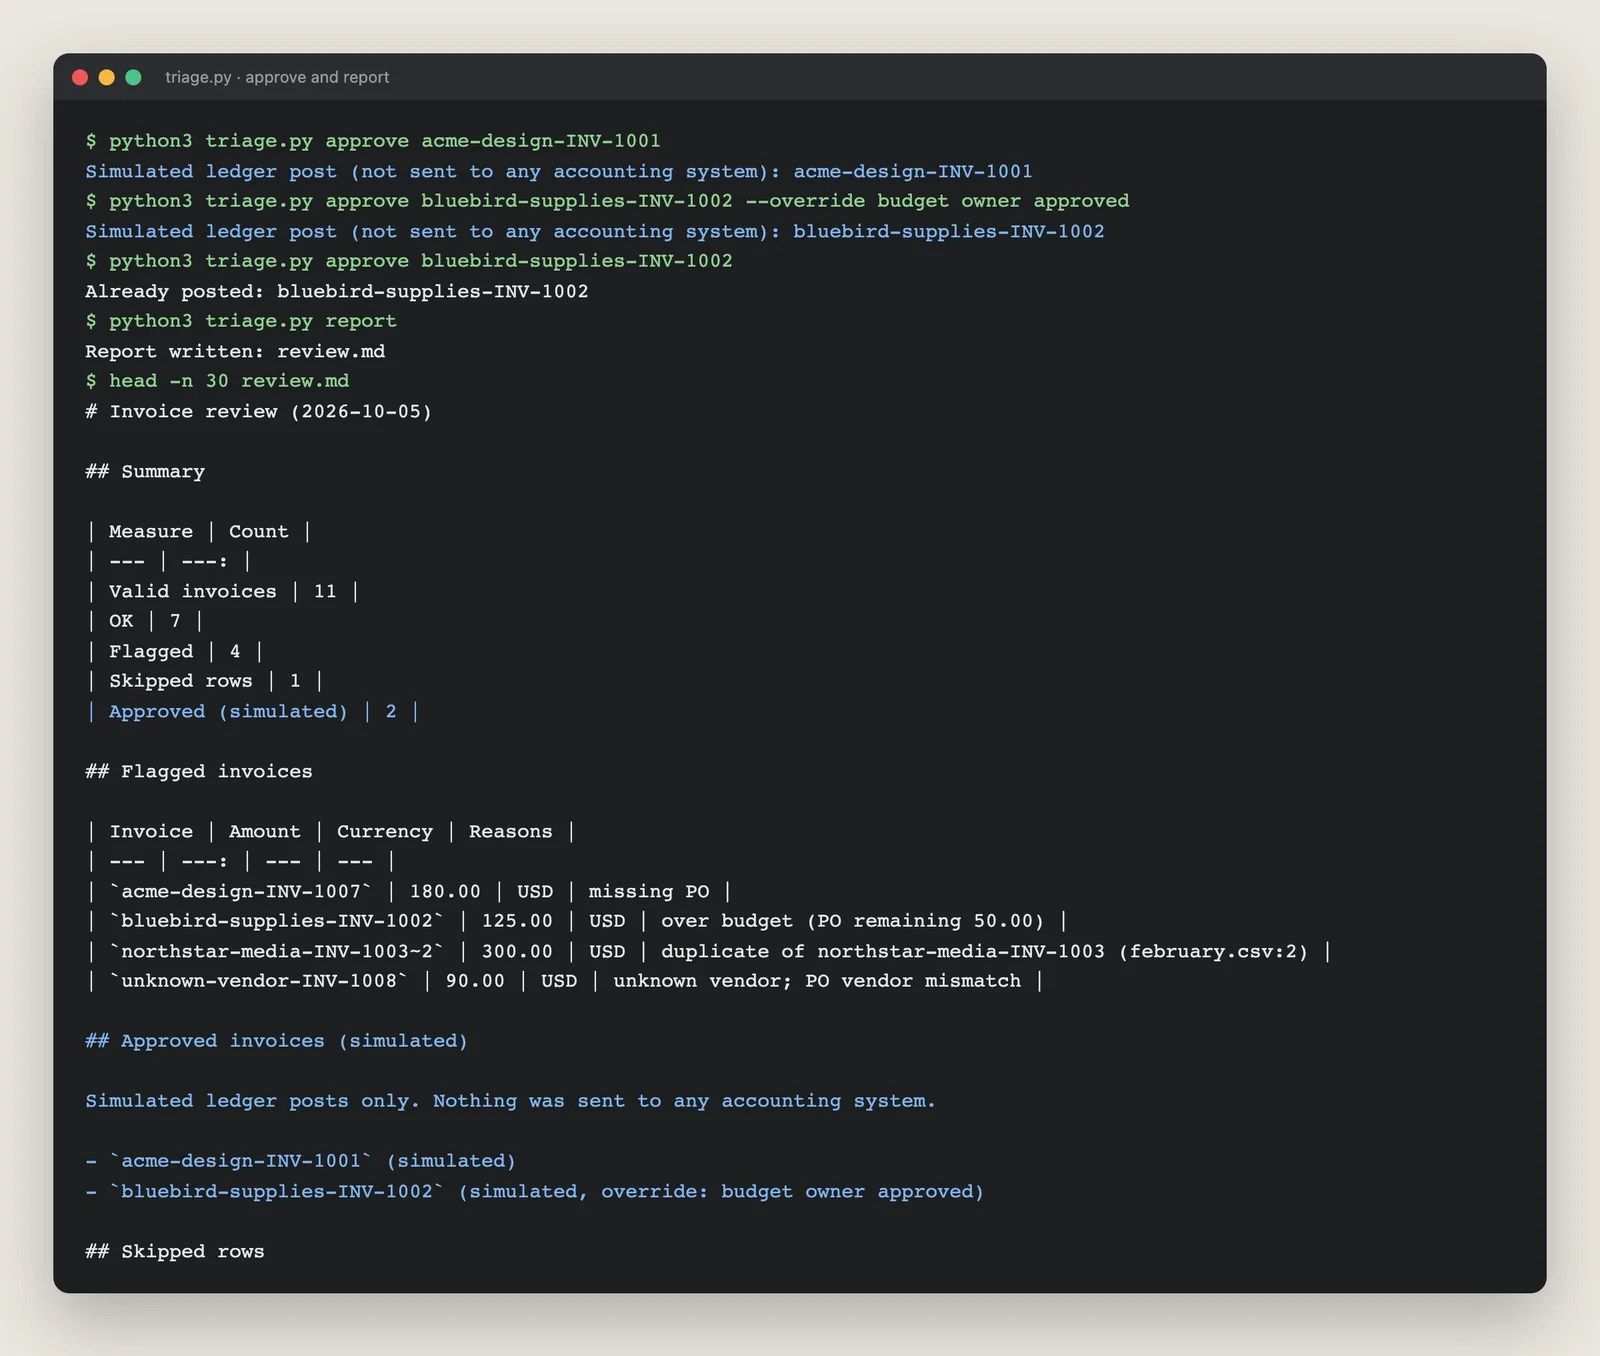Click the 'Skipped rows | 1' summary row

205,681
